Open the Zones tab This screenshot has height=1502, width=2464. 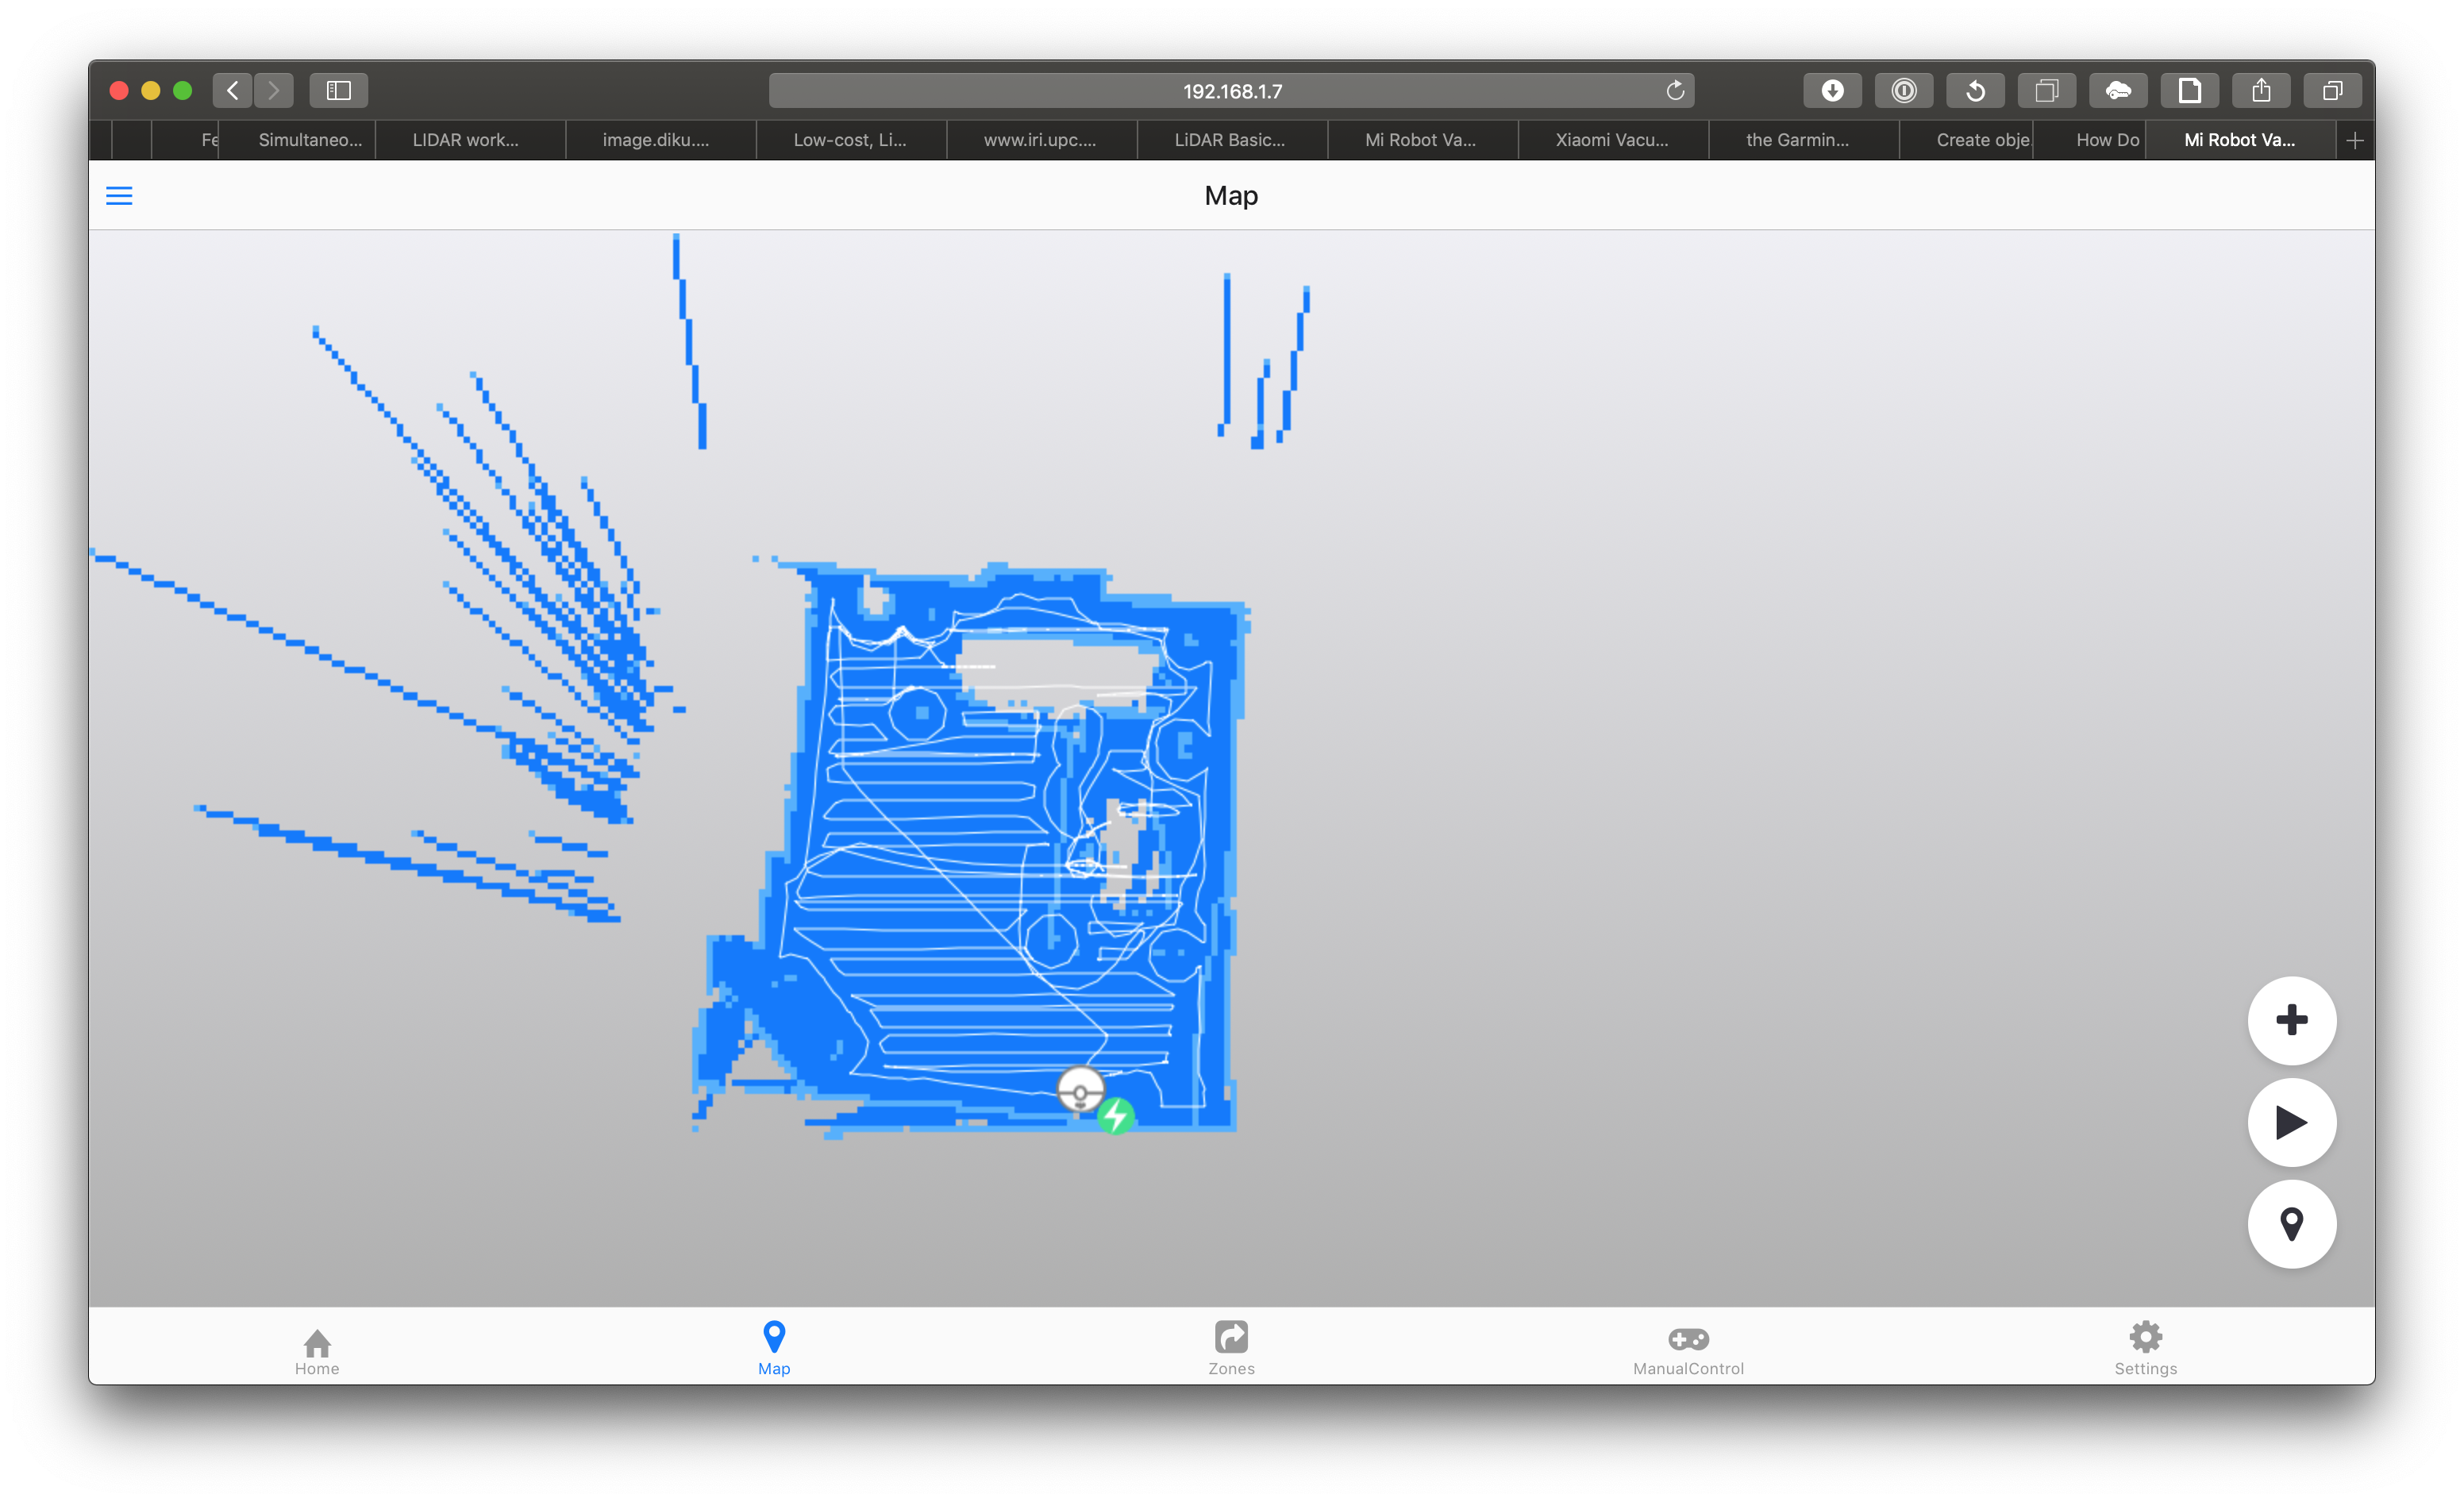coord(1231,1351)
